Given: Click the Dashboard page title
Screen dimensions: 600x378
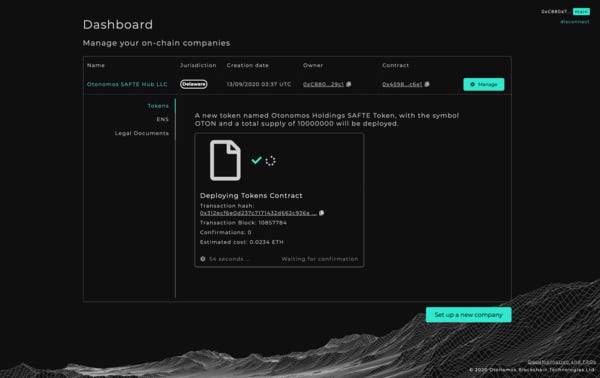Looking at the screenshot, I should [118, 24].
